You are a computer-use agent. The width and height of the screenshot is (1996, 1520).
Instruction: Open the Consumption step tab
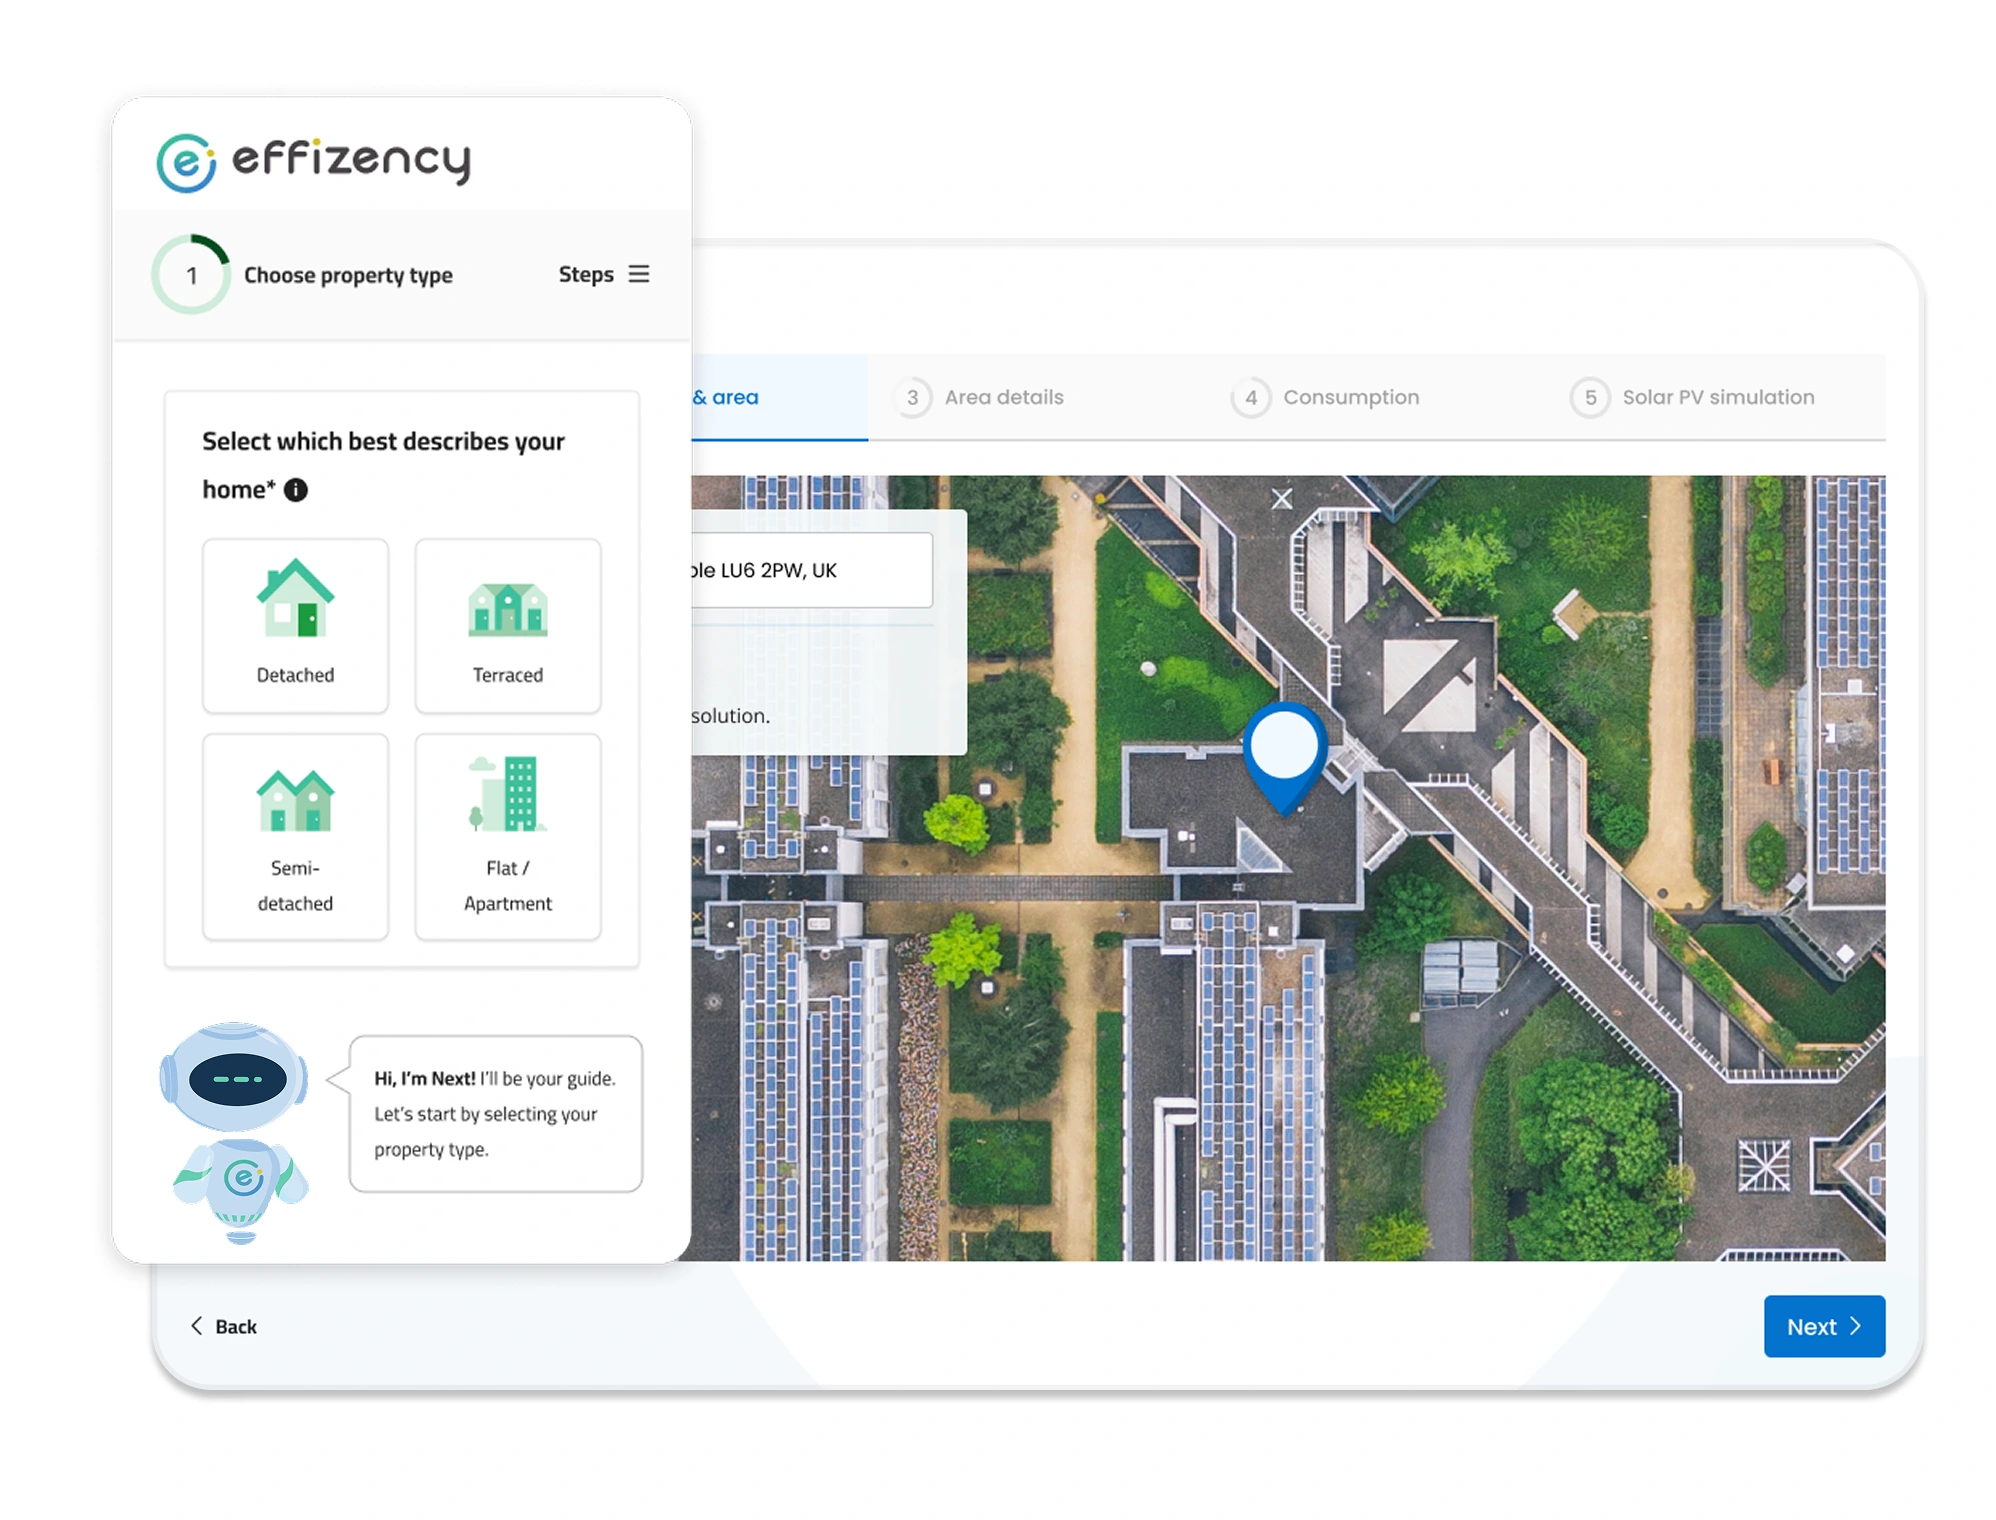[1350, 398]
